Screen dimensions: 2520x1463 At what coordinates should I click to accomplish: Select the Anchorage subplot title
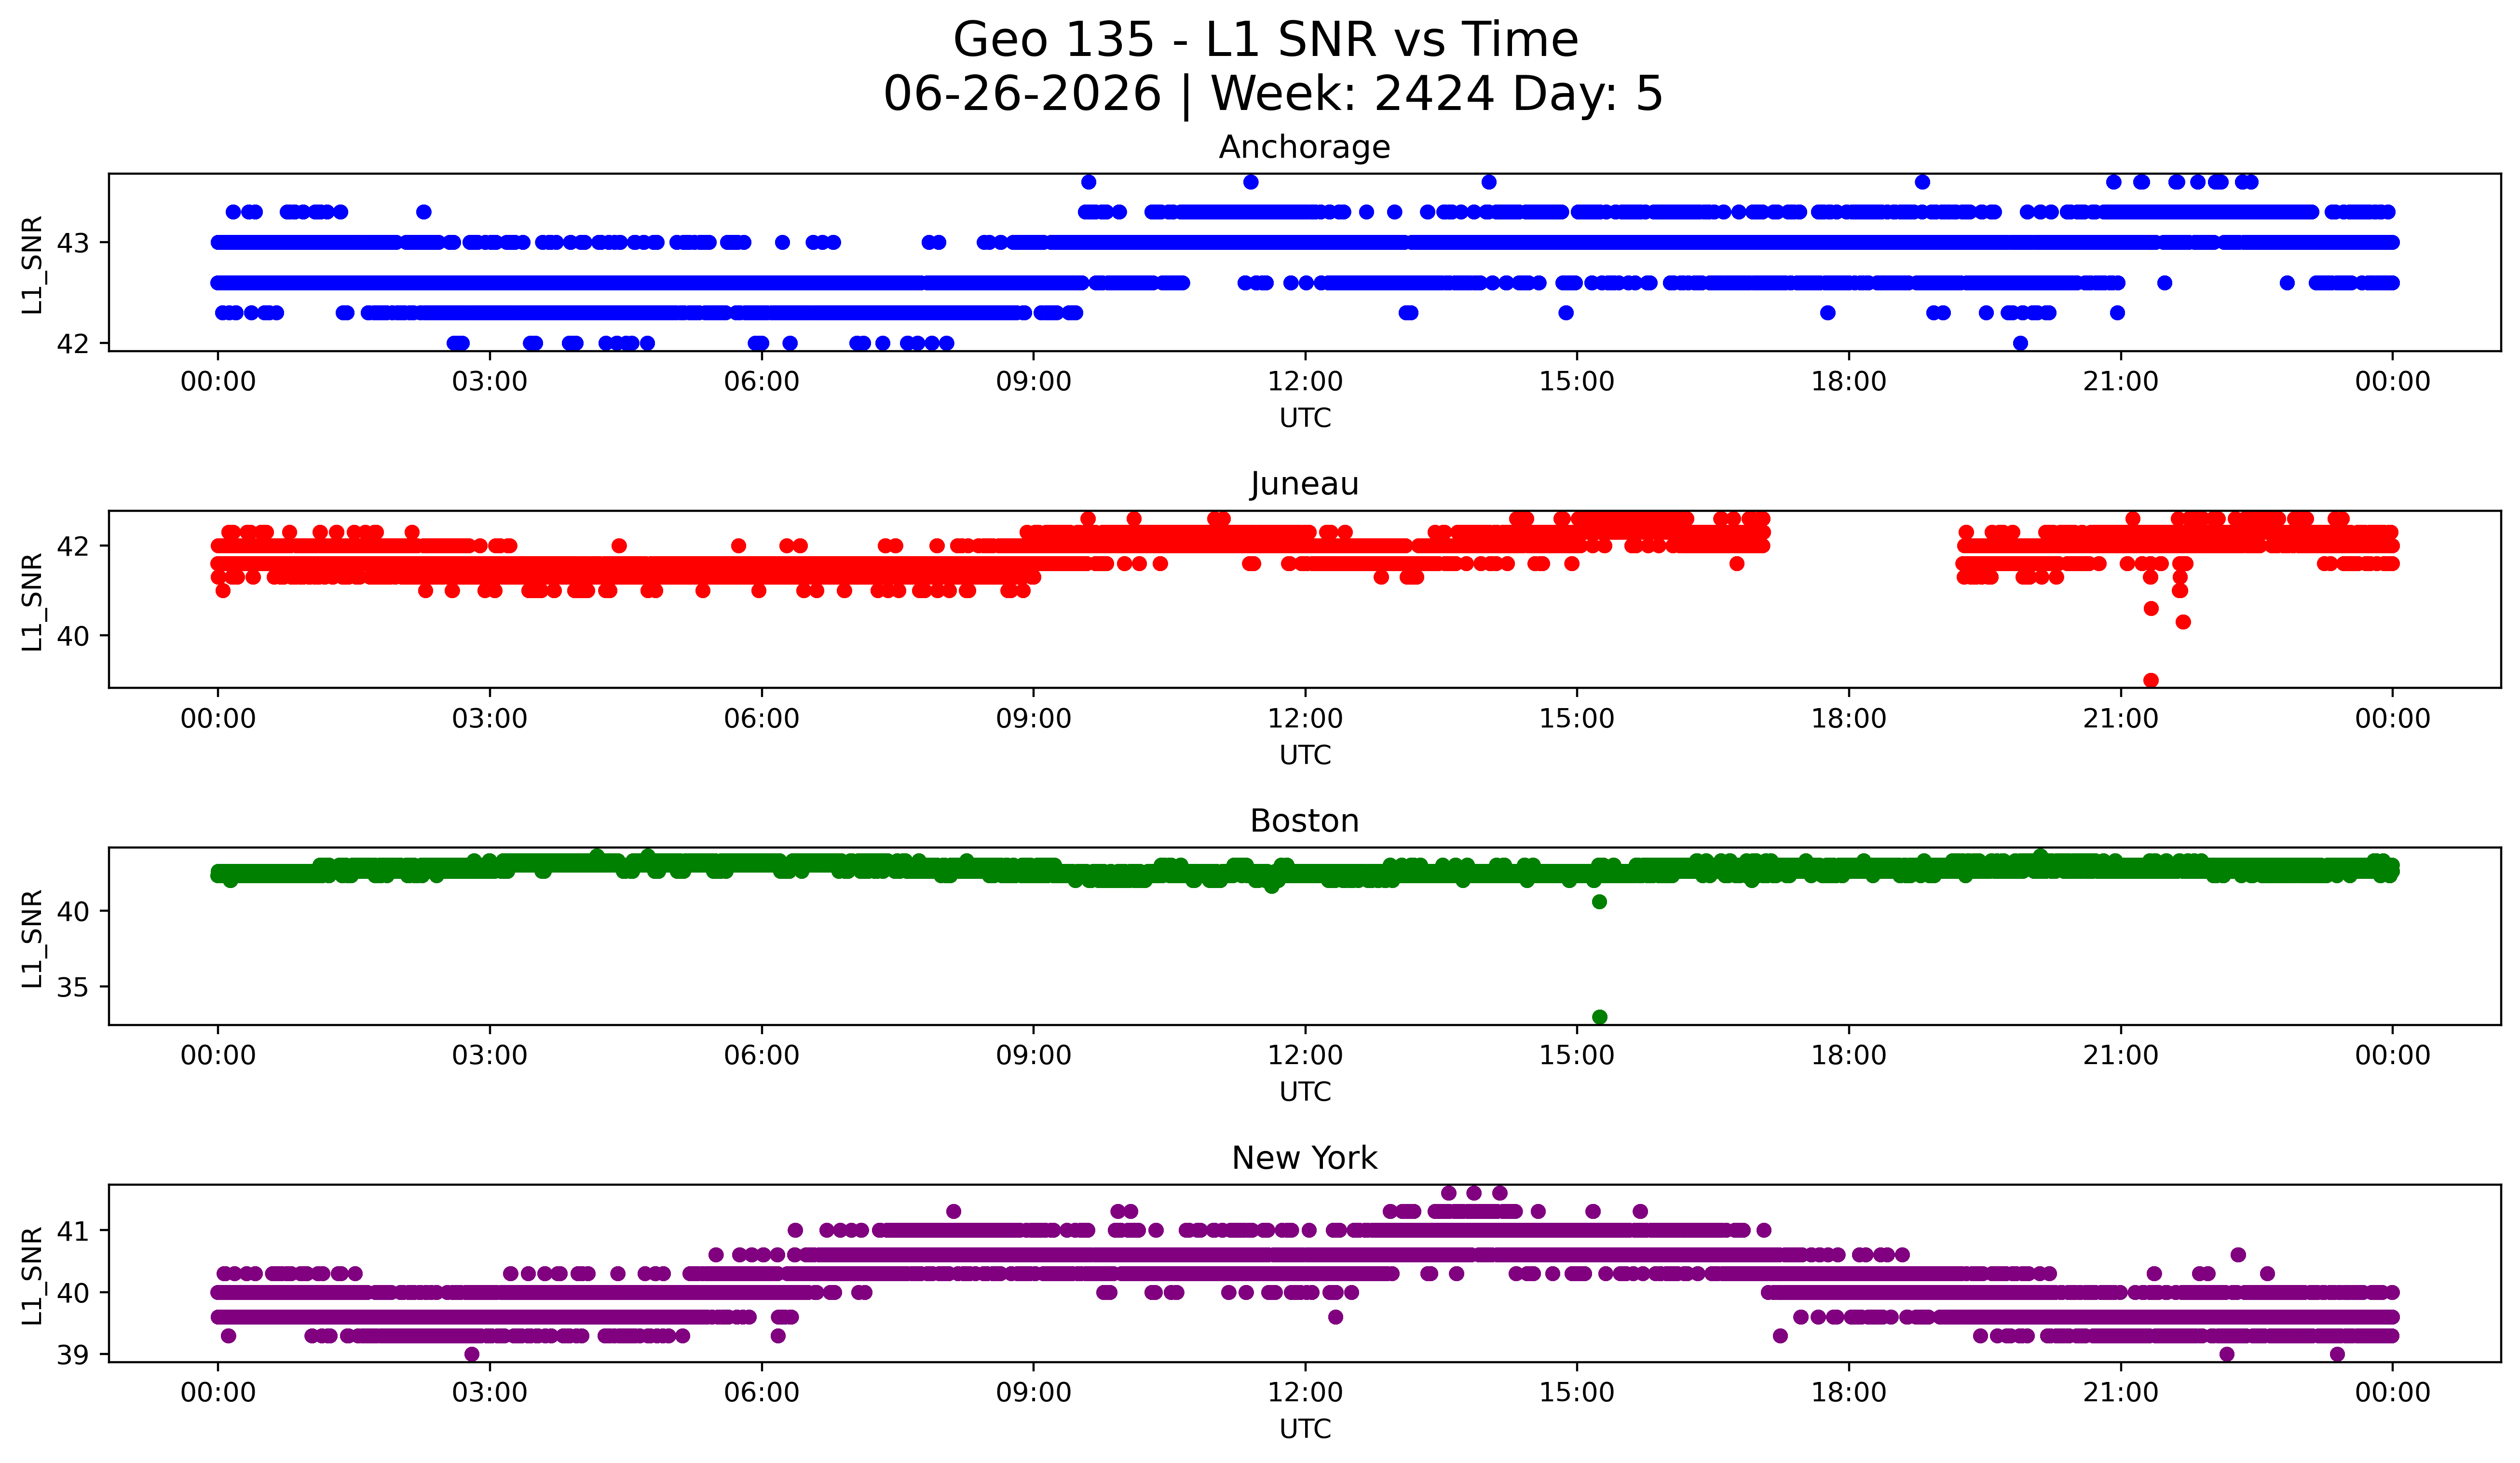[1304, 147]
